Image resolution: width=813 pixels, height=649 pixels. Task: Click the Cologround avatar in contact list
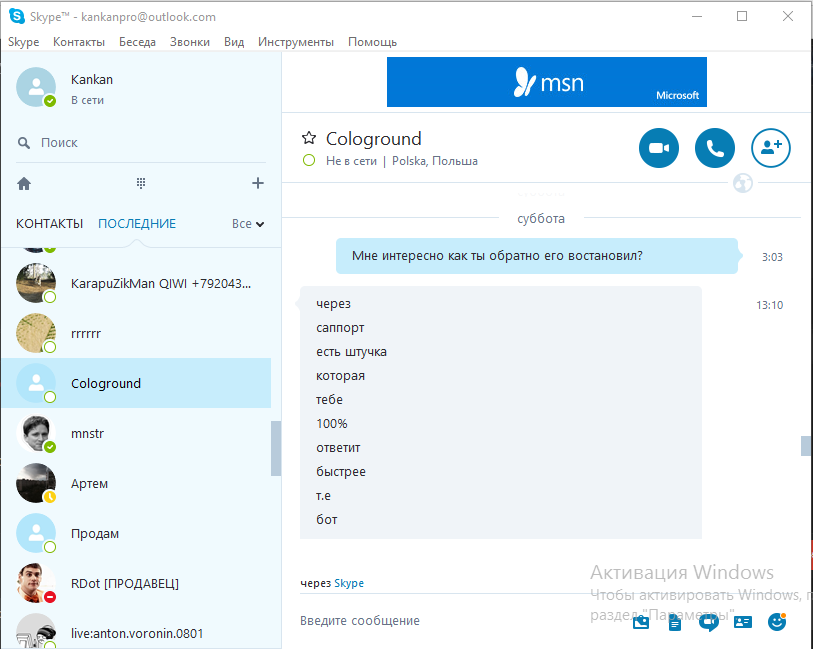36,383
